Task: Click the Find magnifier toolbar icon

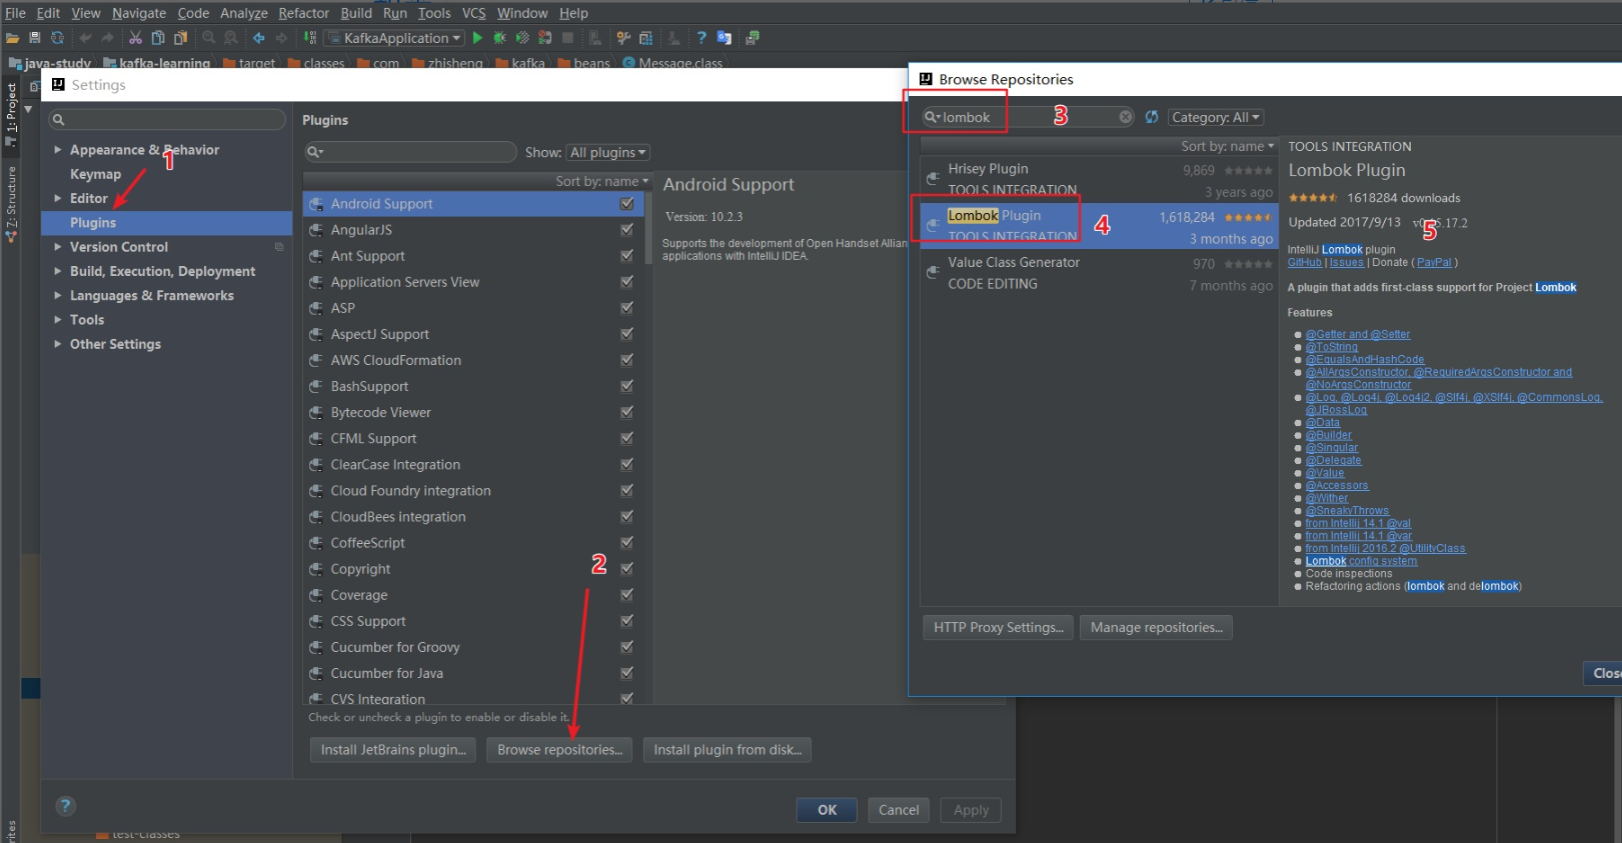Action: 208,38
